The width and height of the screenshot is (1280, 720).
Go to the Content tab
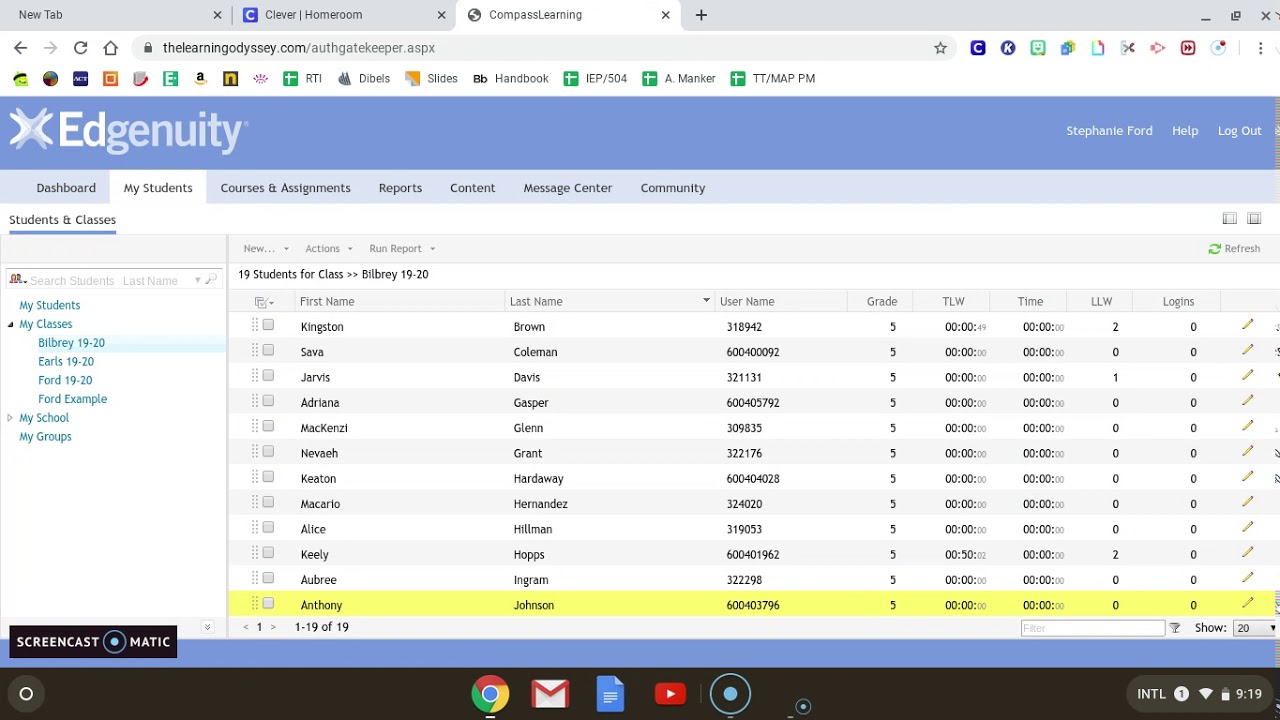(x=473, y=187)
